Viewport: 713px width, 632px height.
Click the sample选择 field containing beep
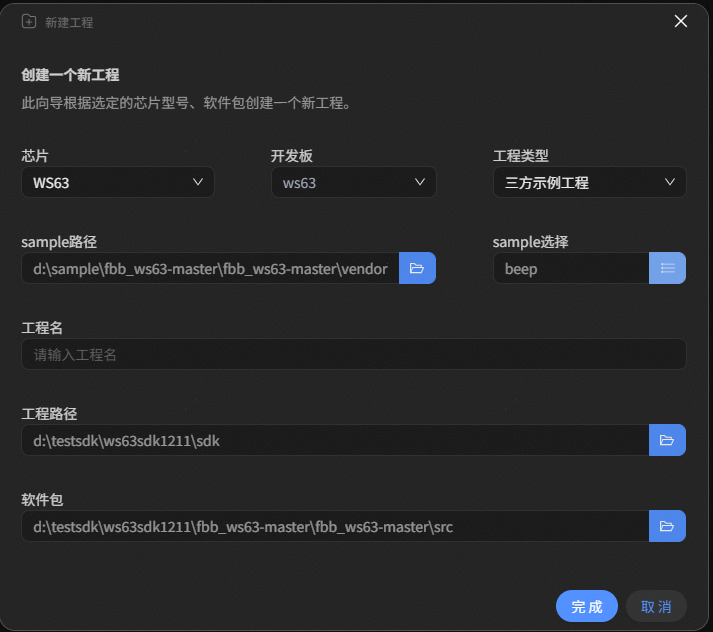[x=570, y=268]
